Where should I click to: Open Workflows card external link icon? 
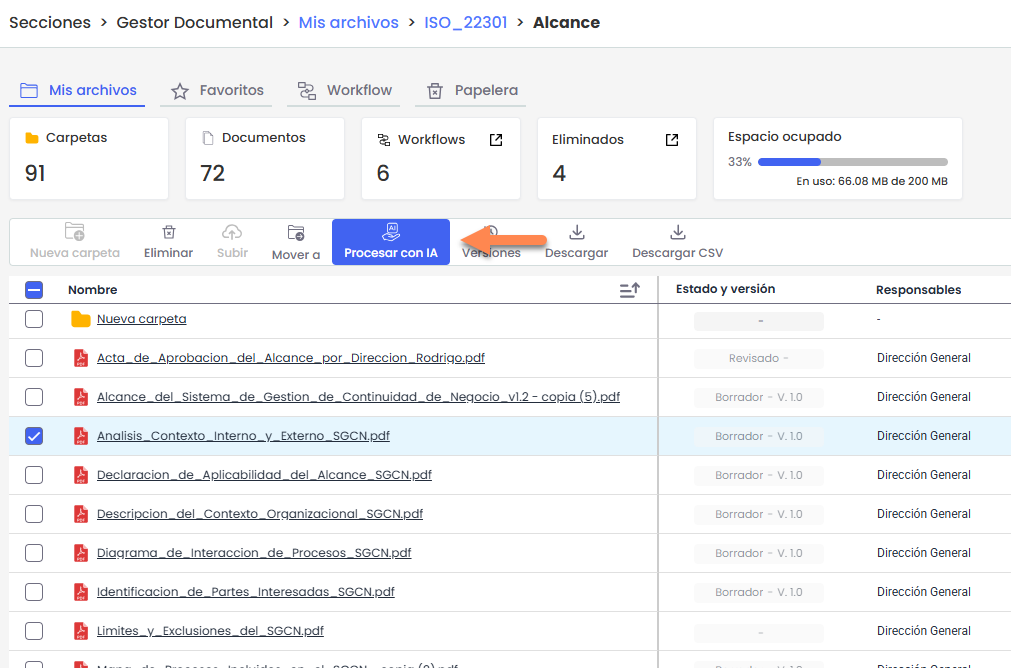click(x=496, y=140)
